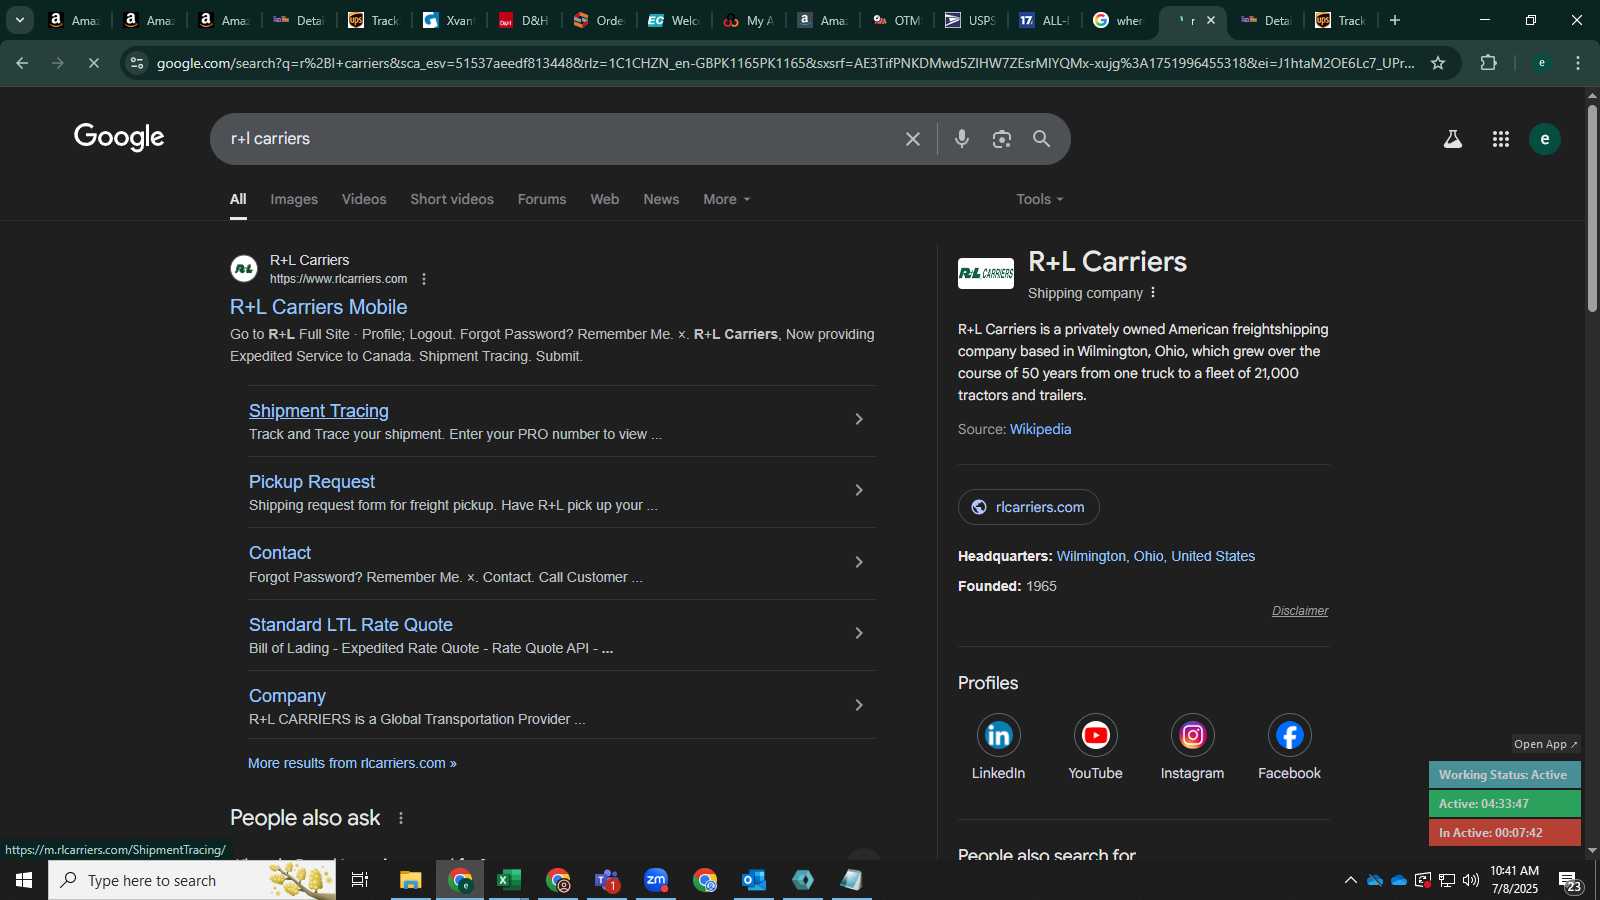Open the Google apps grid
Image resolution: width=1600 pixels, height=900 pixels.
click(x=1501, y=139)
